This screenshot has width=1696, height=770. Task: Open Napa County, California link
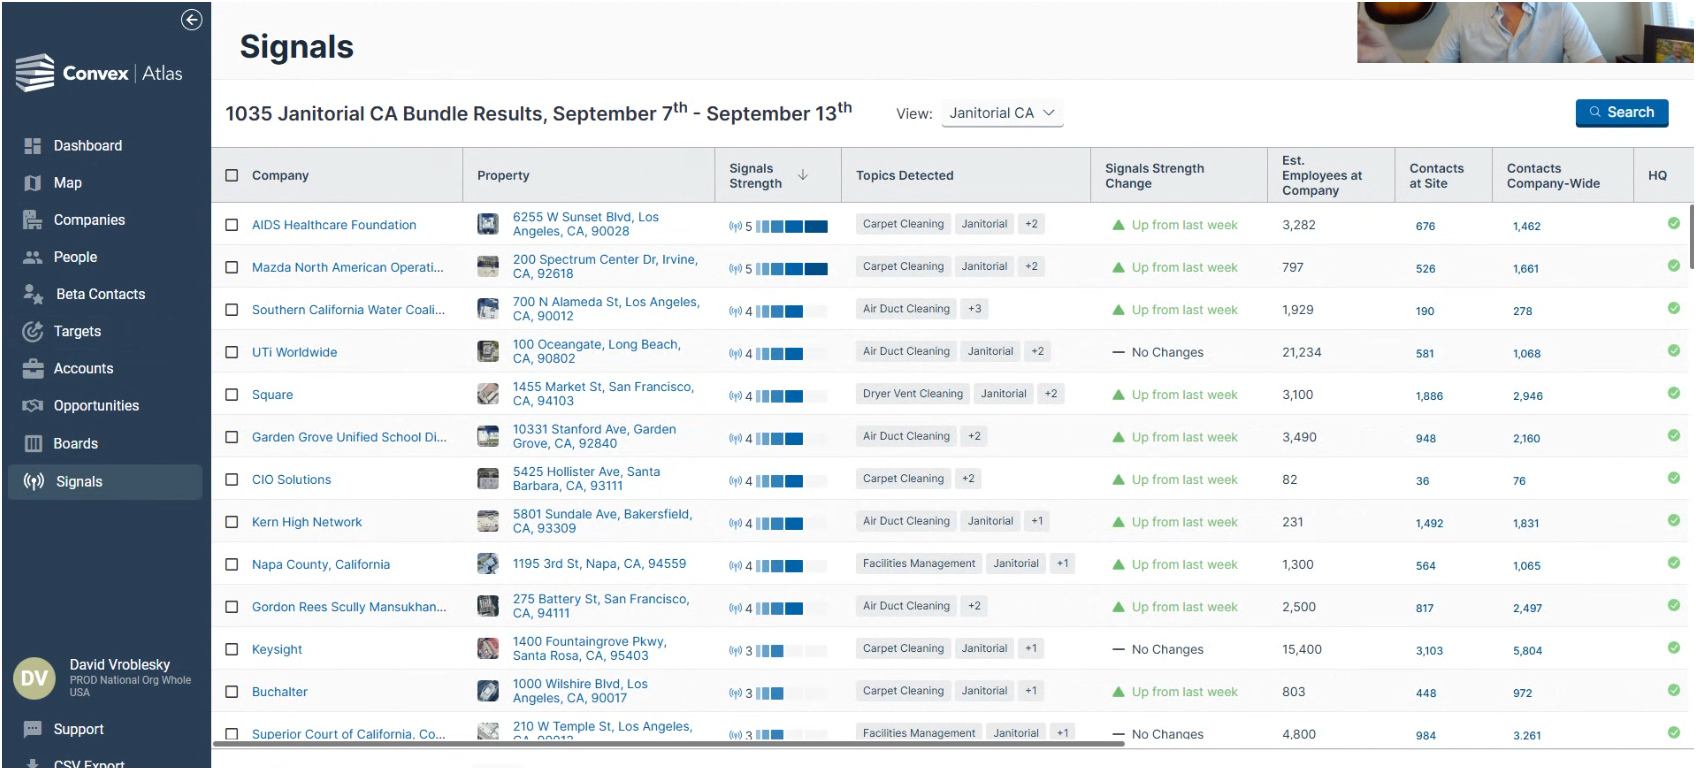tap(321, 565)
